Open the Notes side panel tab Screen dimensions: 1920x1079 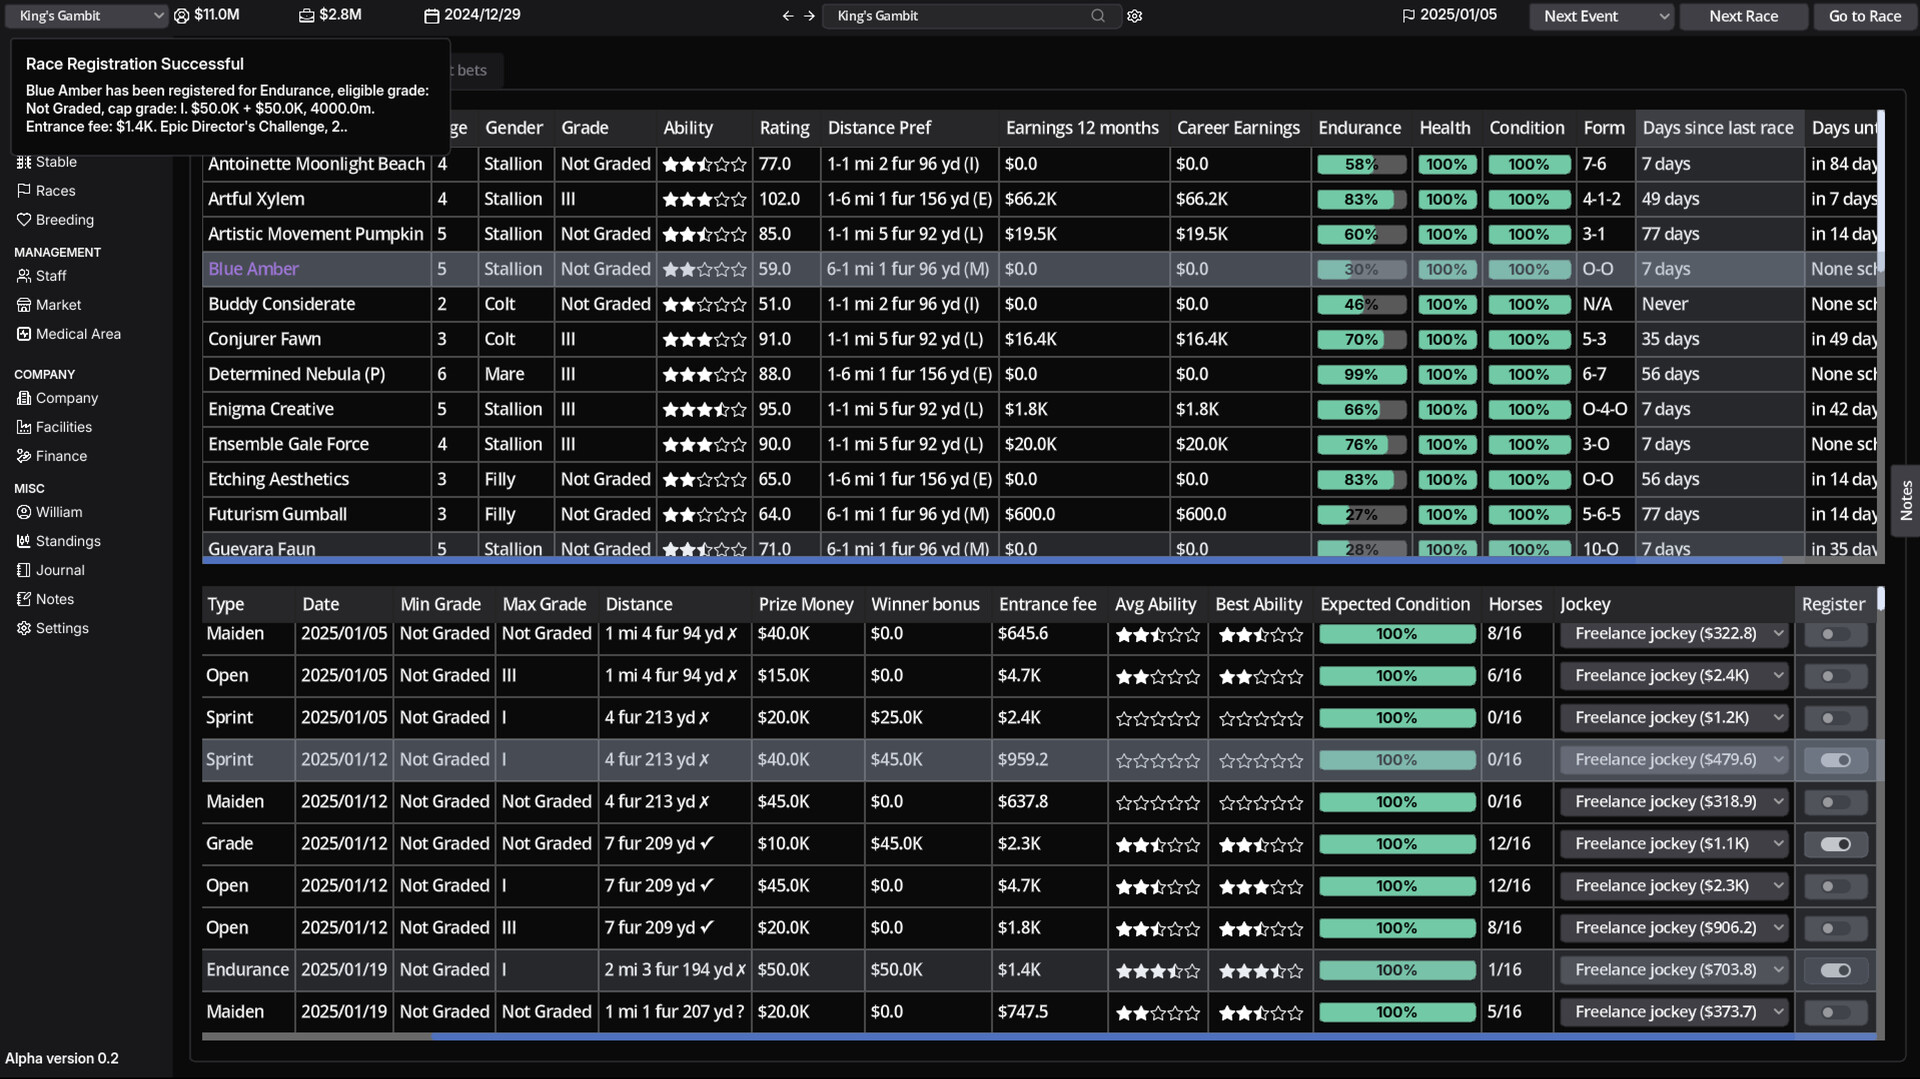pyautogui.click(x=1906, y=500)
